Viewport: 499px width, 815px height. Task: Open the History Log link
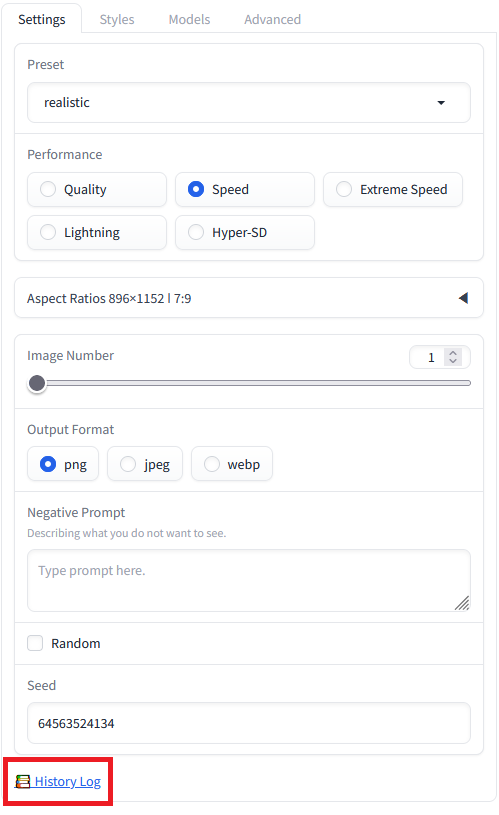[68, 781]
